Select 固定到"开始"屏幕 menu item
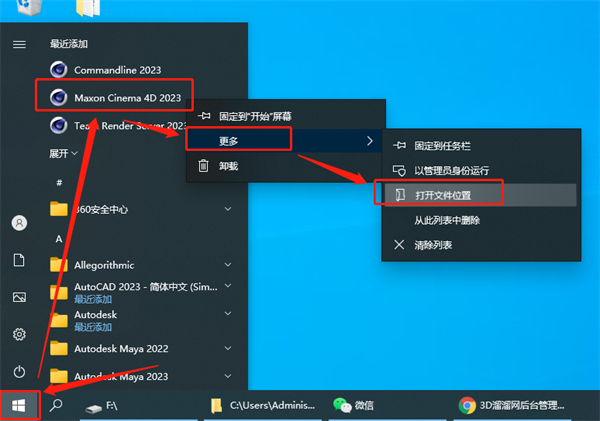Viewport: 600px width, 421px height. [x=286, y=116]
